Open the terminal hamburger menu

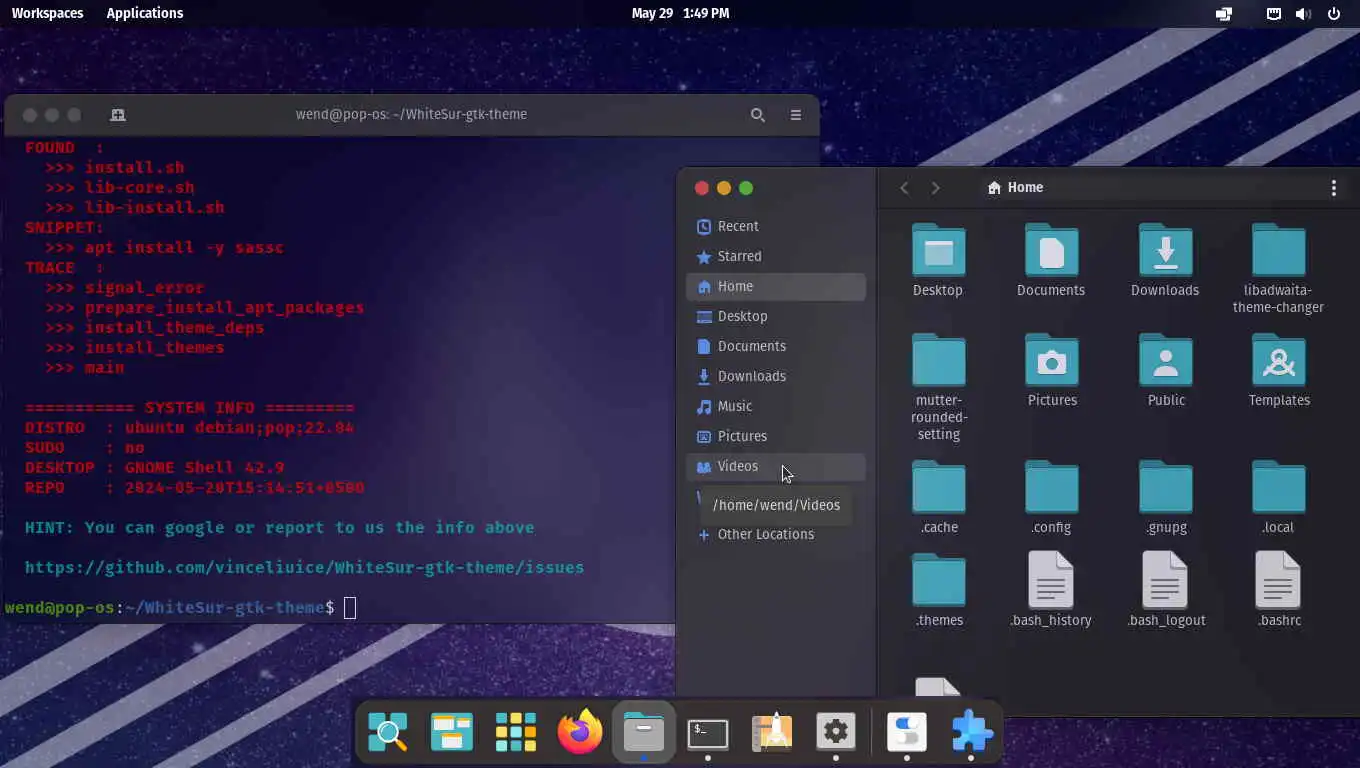[796, 115]
